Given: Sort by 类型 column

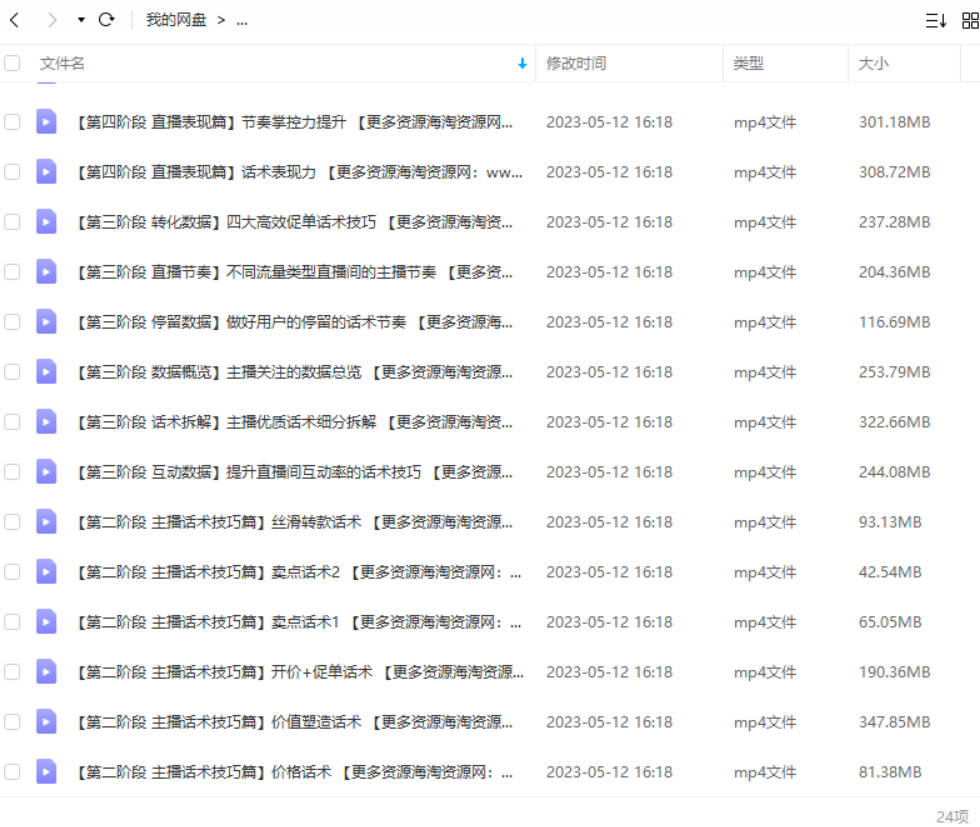Looking at the screenshot, I should pos(748,63).
